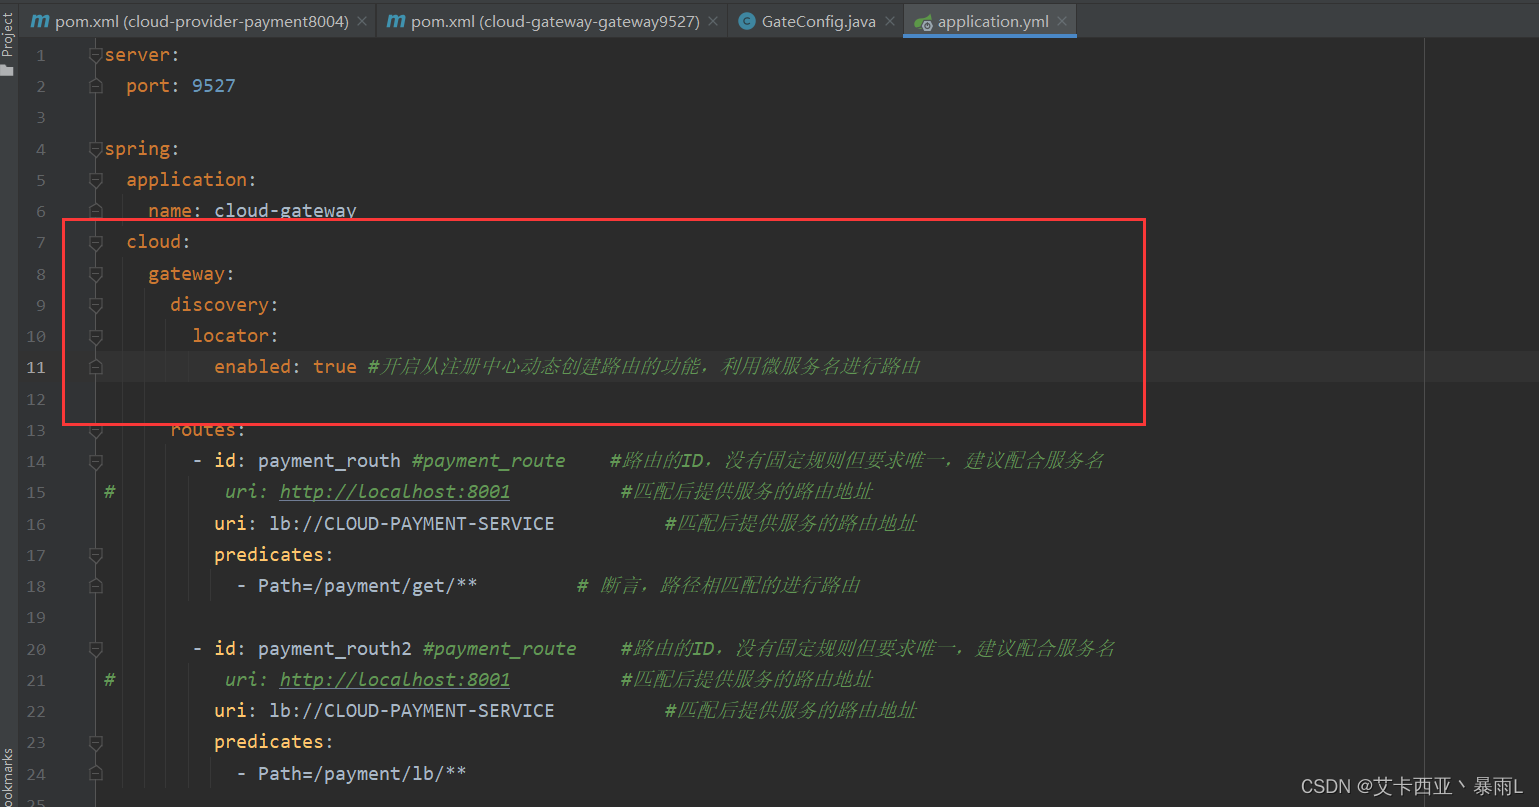Click the Path=/payment/lb/** predicate
Screen dimensions: 1539x807
click(x=362, y=774)
